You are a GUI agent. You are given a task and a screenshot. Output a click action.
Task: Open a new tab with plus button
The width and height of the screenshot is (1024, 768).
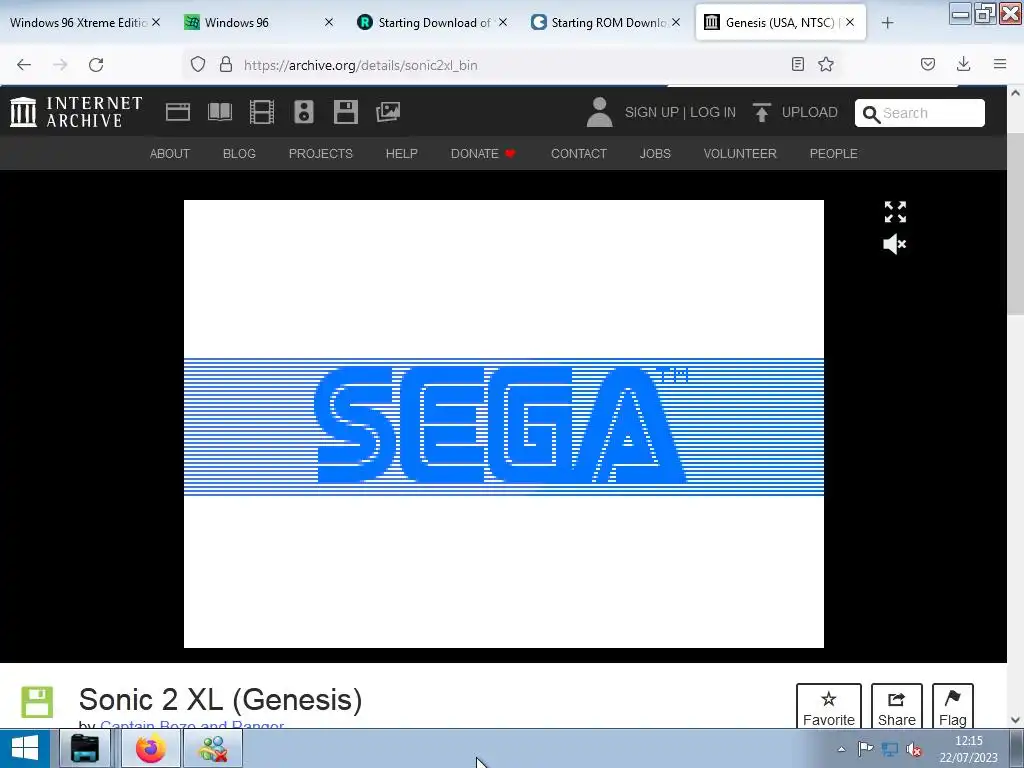[x=888, y=23]
